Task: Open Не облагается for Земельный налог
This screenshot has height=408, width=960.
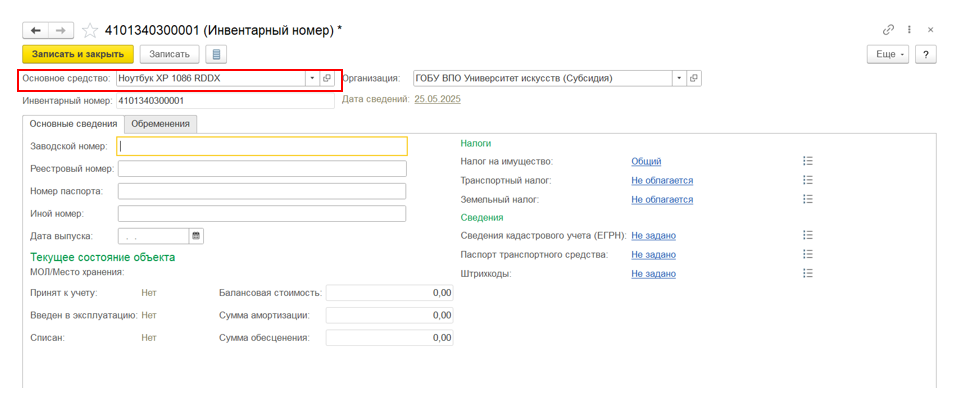Action: tap(662, 200)
